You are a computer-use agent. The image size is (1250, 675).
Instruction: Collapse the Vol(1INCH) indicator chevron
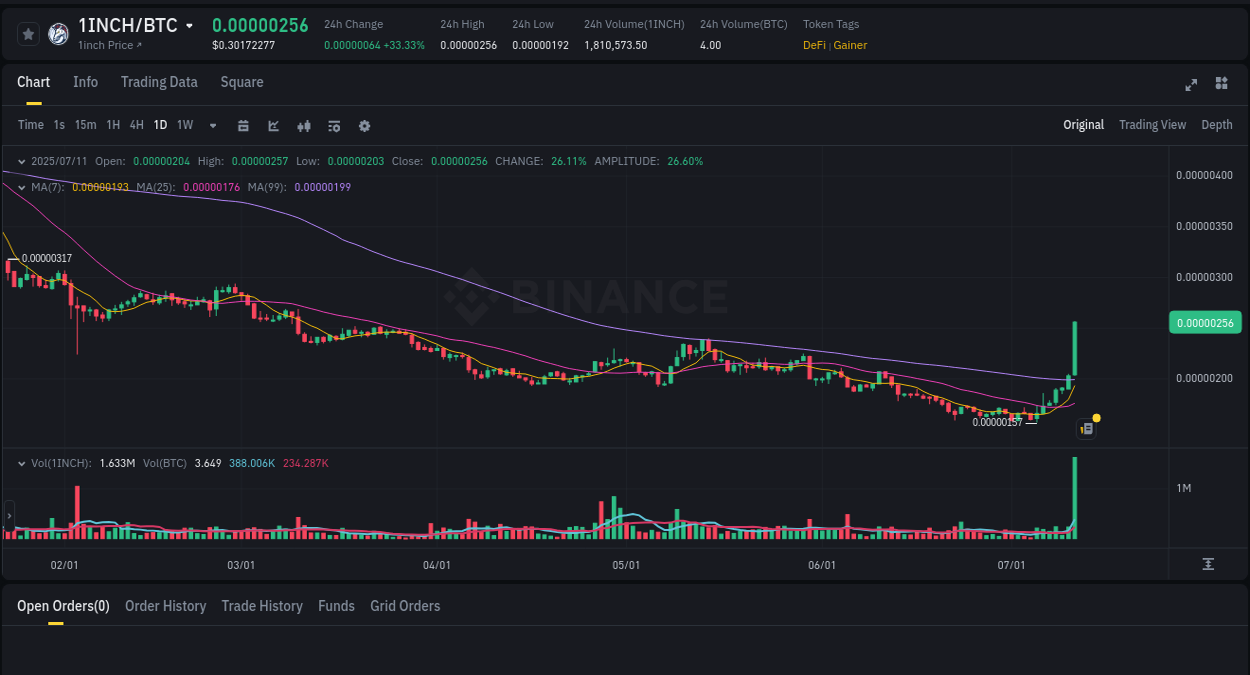tap(22, 463)
